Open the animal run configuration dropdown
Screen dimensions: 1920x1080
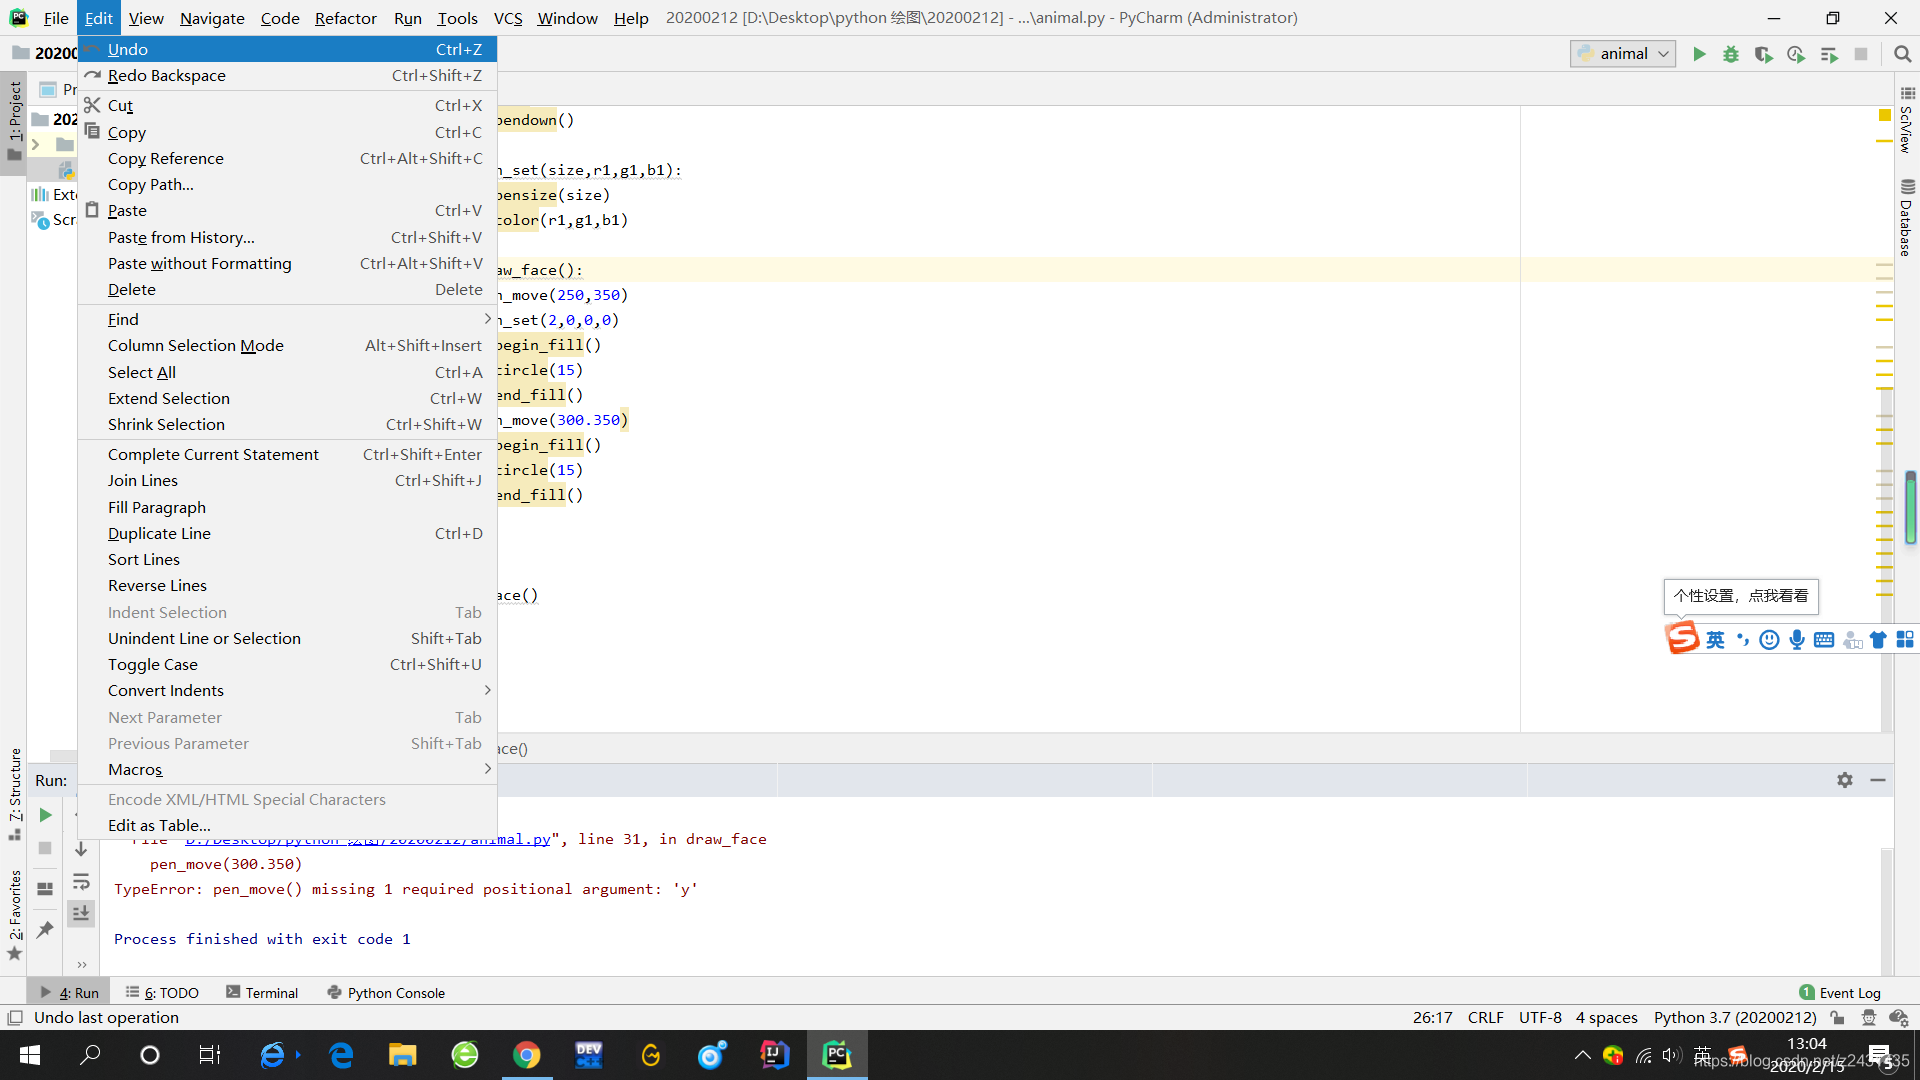coord(1623,54)
